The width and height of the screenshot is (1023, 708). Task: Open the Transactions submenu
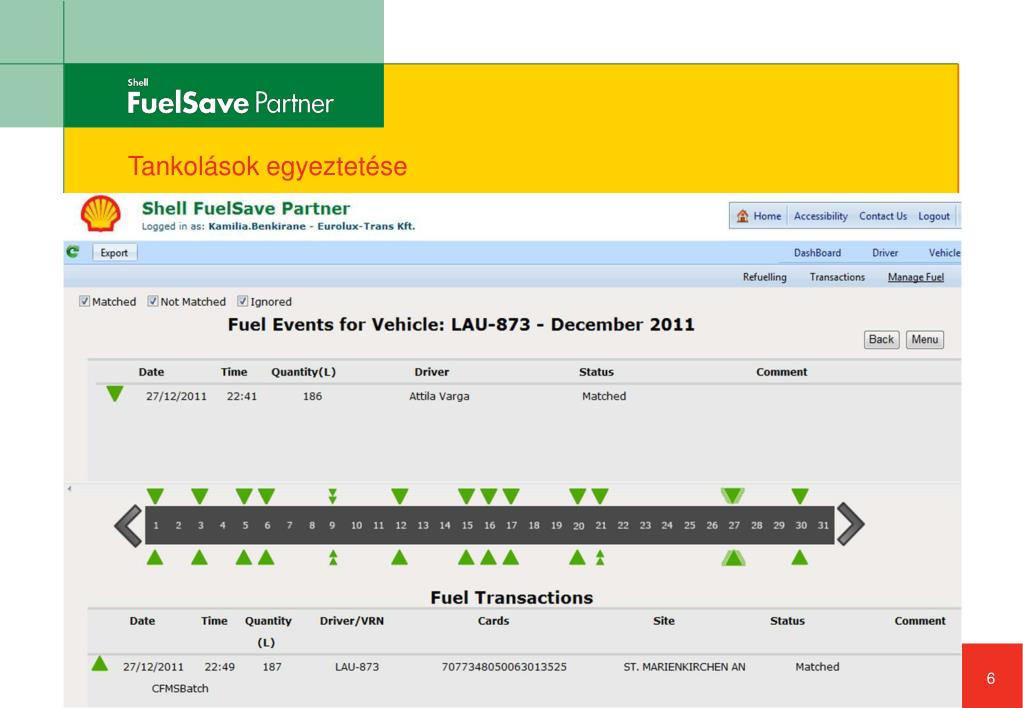(x=837, y=277)
